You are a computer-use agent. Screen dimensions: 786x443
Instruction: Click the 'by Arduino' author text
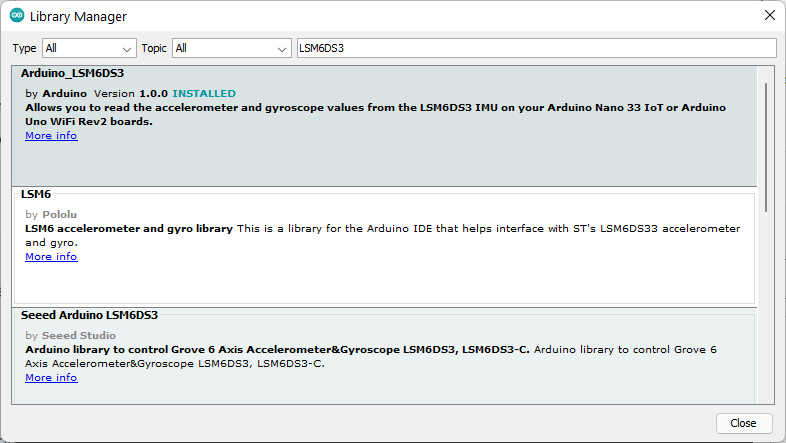click(56, 94)
